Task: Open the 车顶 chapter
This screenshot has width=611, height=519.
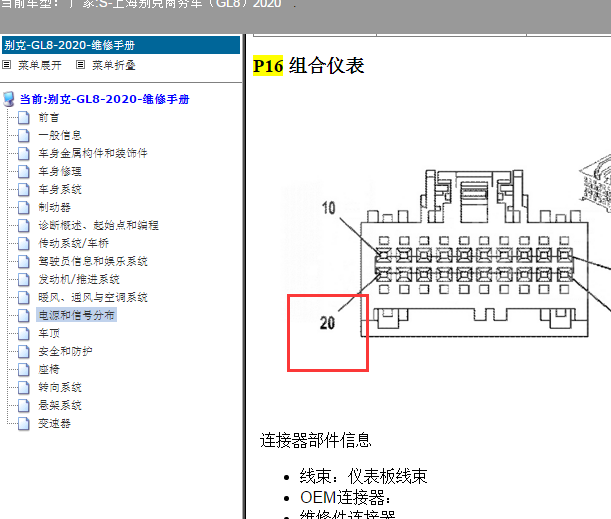Action: pyautogui.click(x=49, y=333)
